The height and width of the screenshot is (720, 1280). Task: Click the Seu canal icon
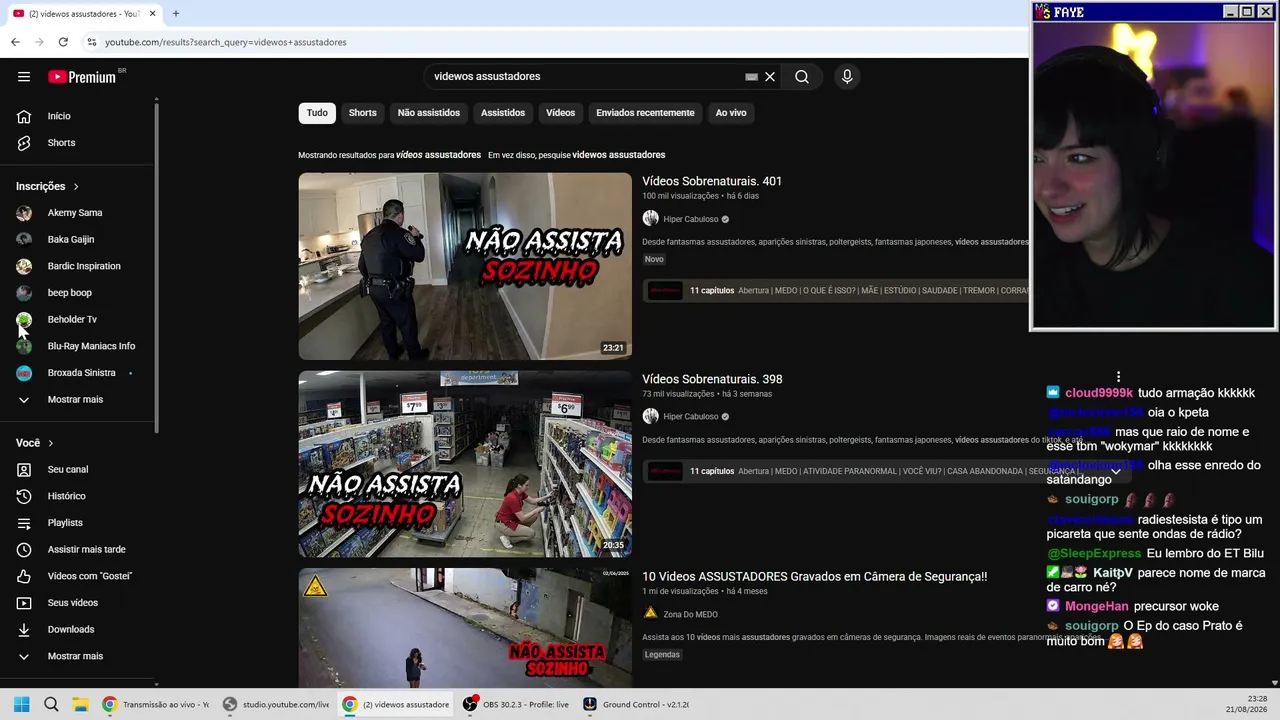[x=24, y=470]
